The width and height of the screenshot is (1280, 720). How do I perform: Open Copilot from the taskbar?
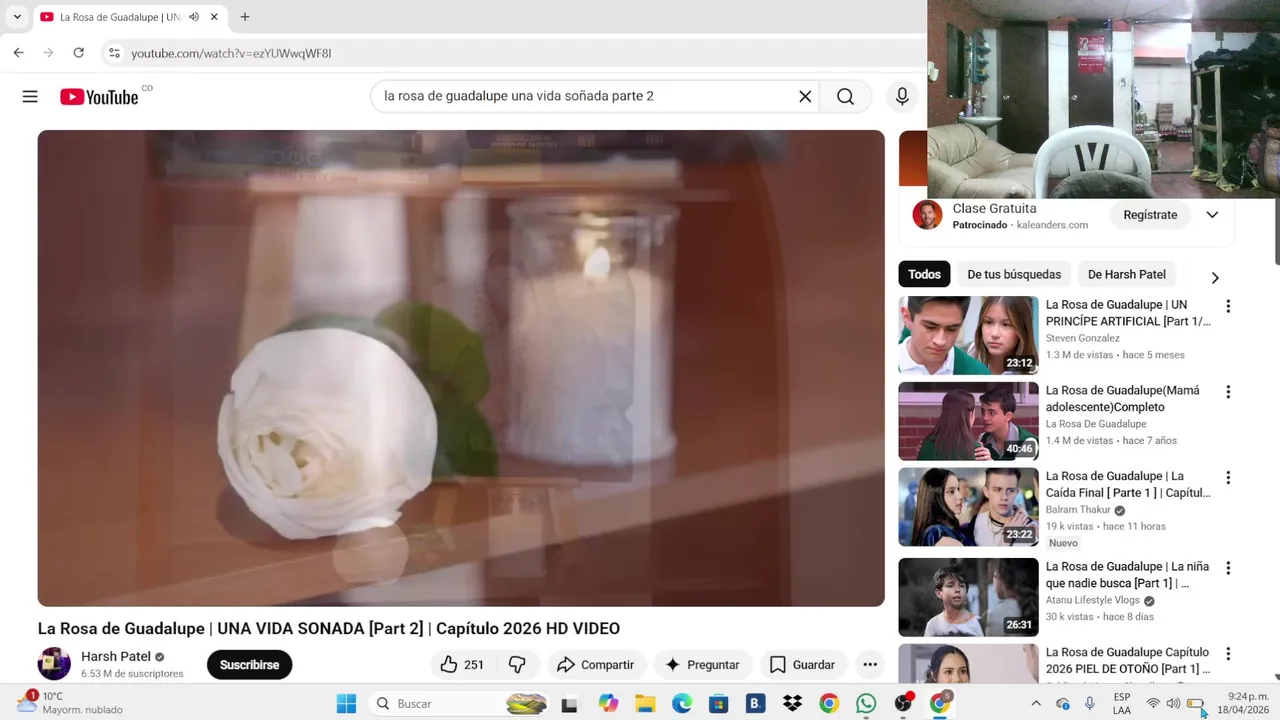pyautogui.click(x=608, y=704)
